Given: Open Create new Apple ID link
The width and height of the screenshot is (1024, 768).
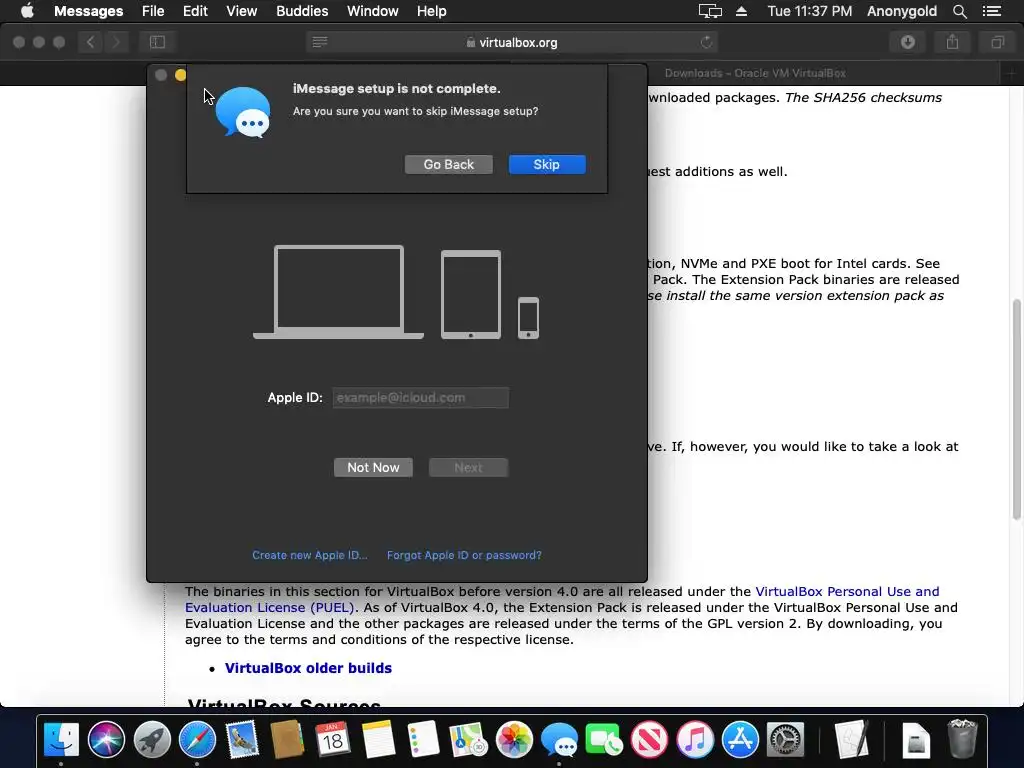Looking at the screenshot, I should click(x=310, y=555).
